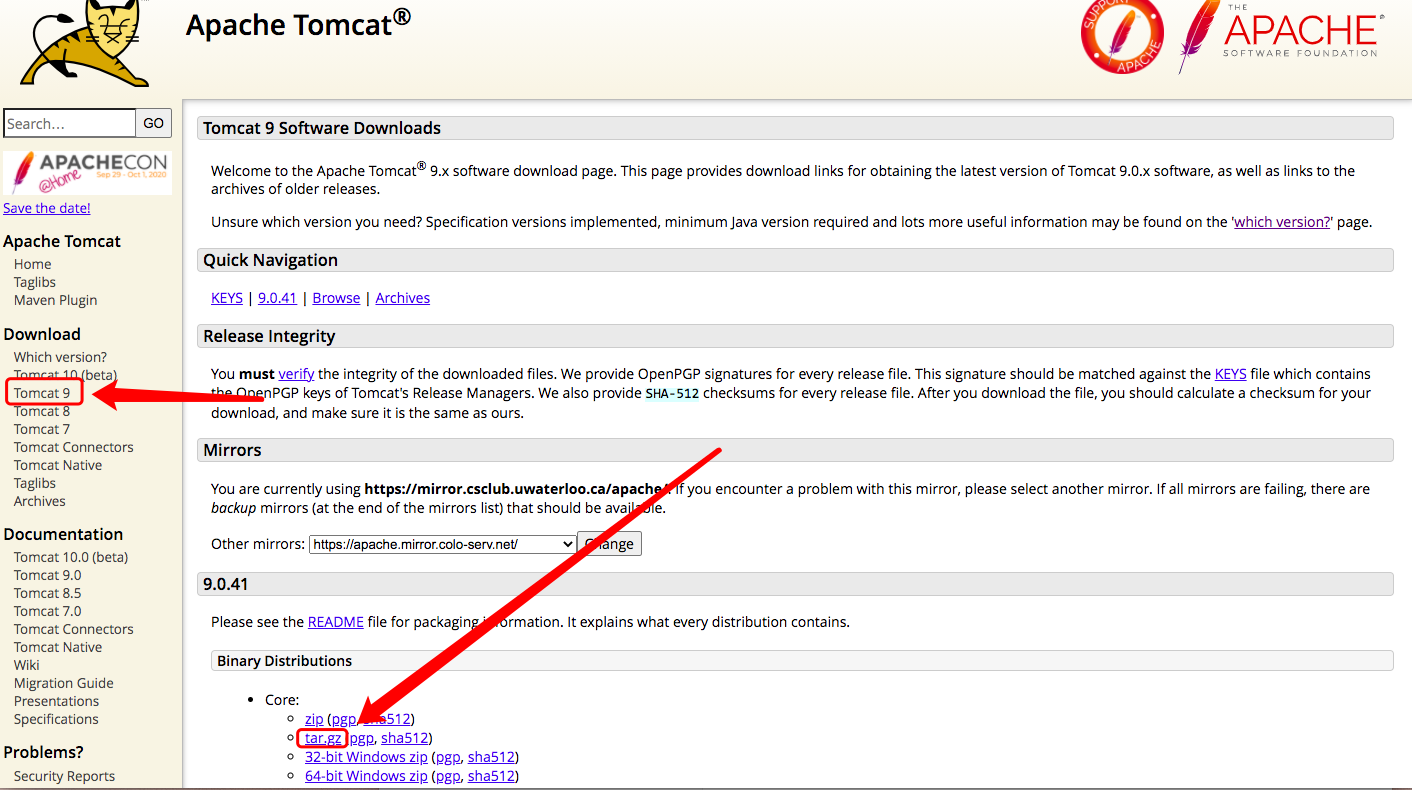Download the Core tar.gz distribution
Viewport: 1412px width, 790px height.
[323, 738]
